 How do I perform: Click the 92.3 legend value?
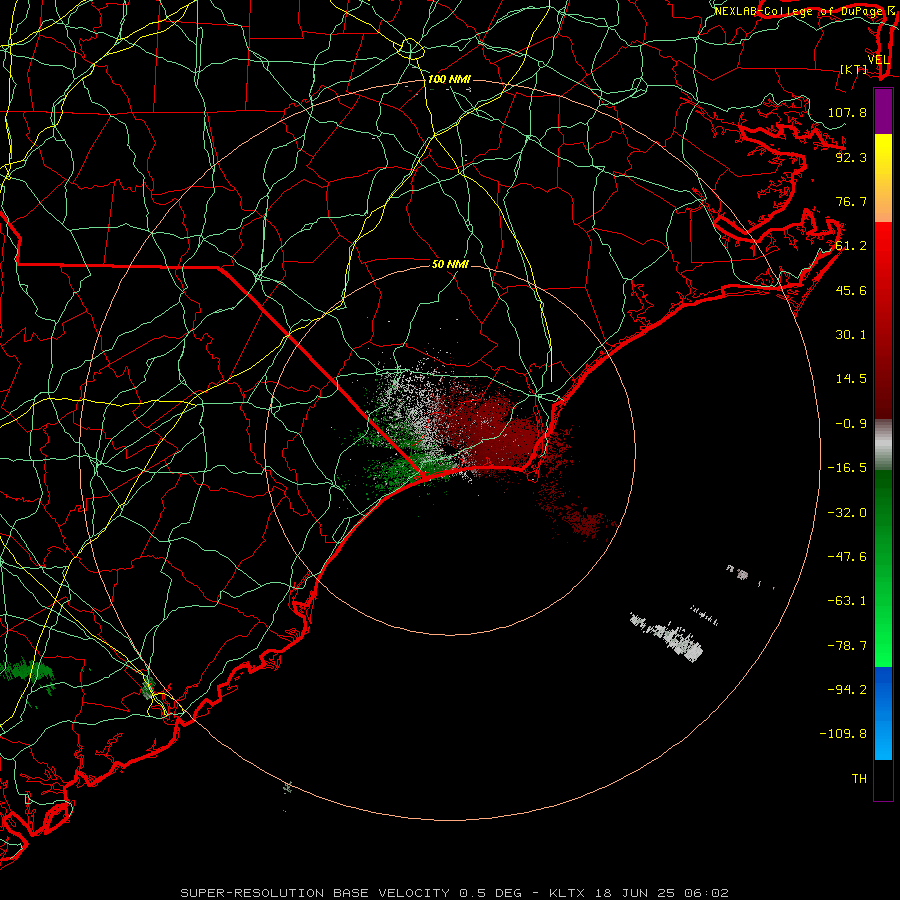pyautogui.click(x=851, y=157)
